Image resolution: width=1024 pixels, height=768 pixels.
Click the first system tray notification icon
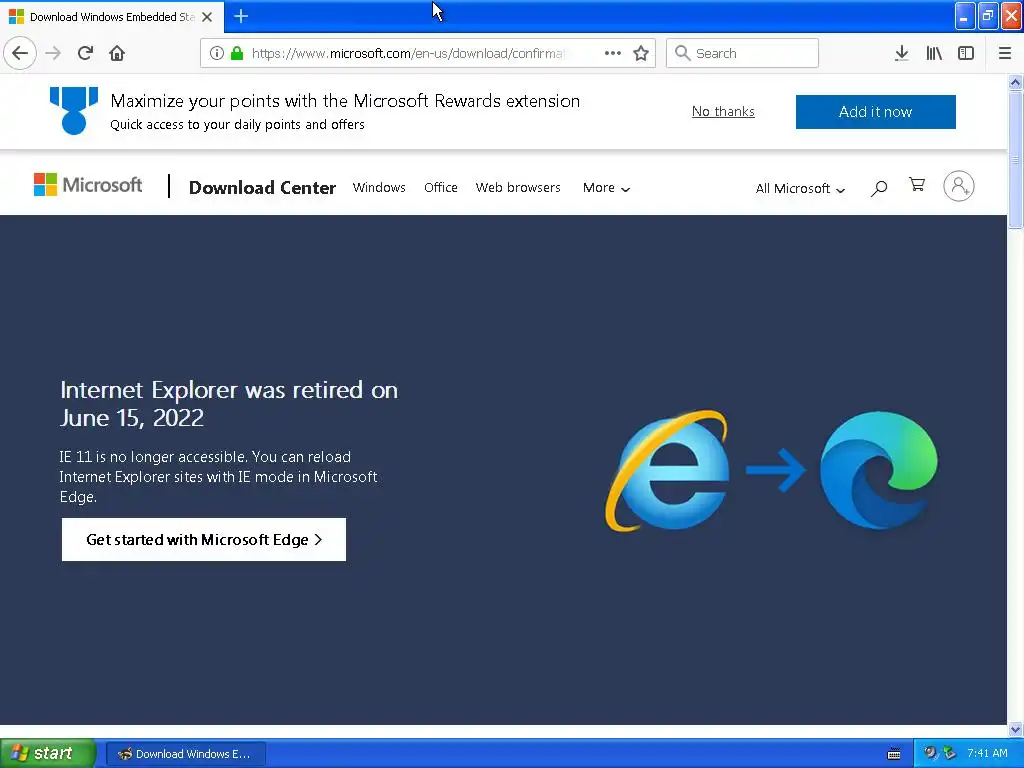[930, 753]
